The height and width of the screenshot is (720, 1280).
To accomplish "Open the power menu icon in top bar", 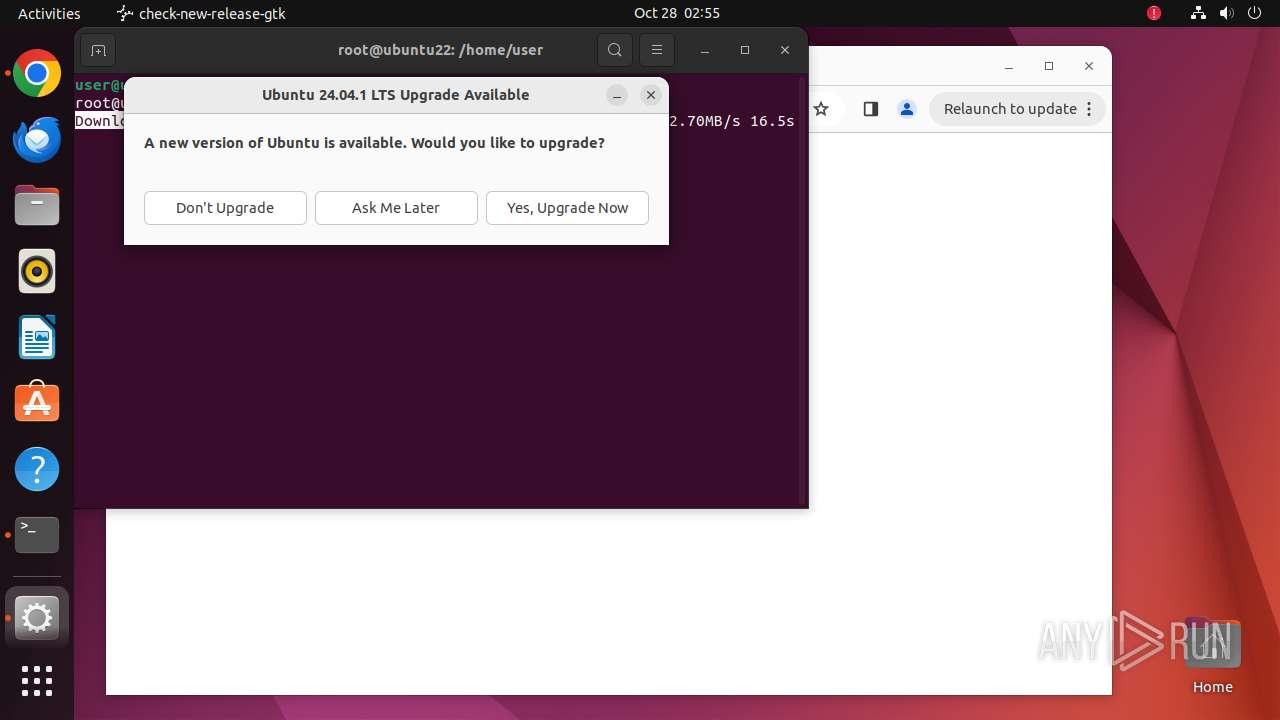I will pyautogui.click(x=1256, y=13).
